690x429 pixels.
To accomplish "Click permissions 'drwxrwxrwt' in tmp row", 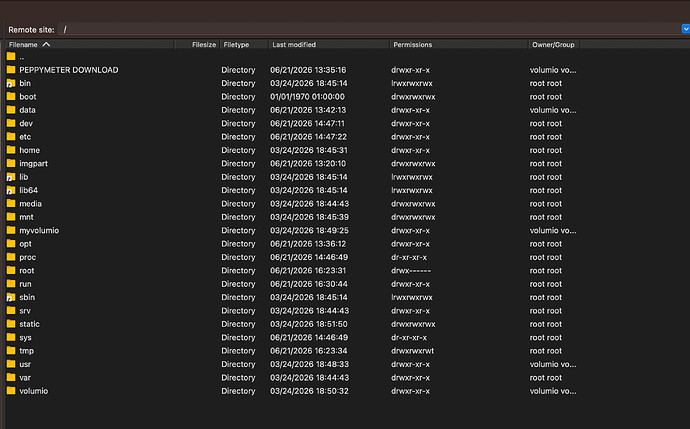I will [412, 351].
